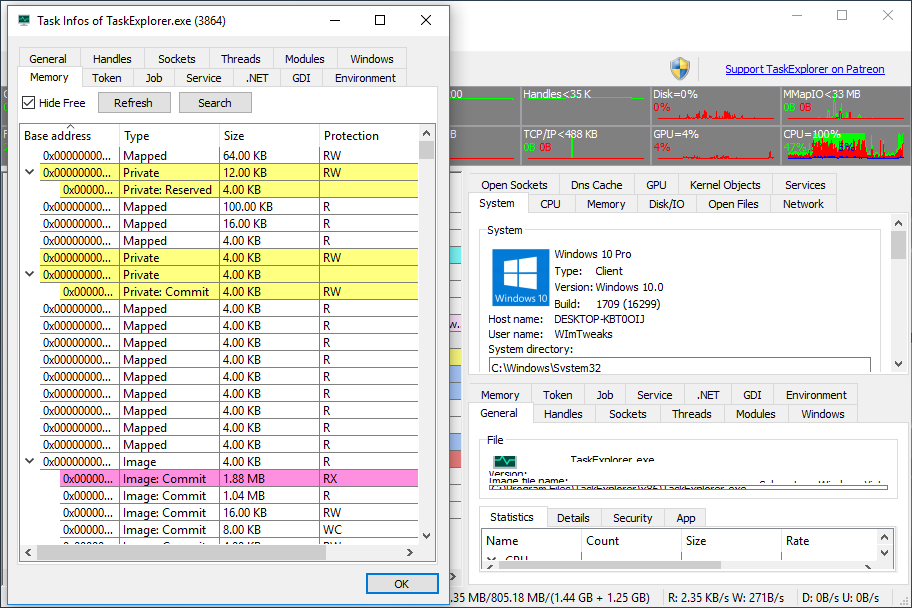The height and width of the screenshot is (608, 912).
Task: Sort memory list by Size column
Action: coord(269,136)
